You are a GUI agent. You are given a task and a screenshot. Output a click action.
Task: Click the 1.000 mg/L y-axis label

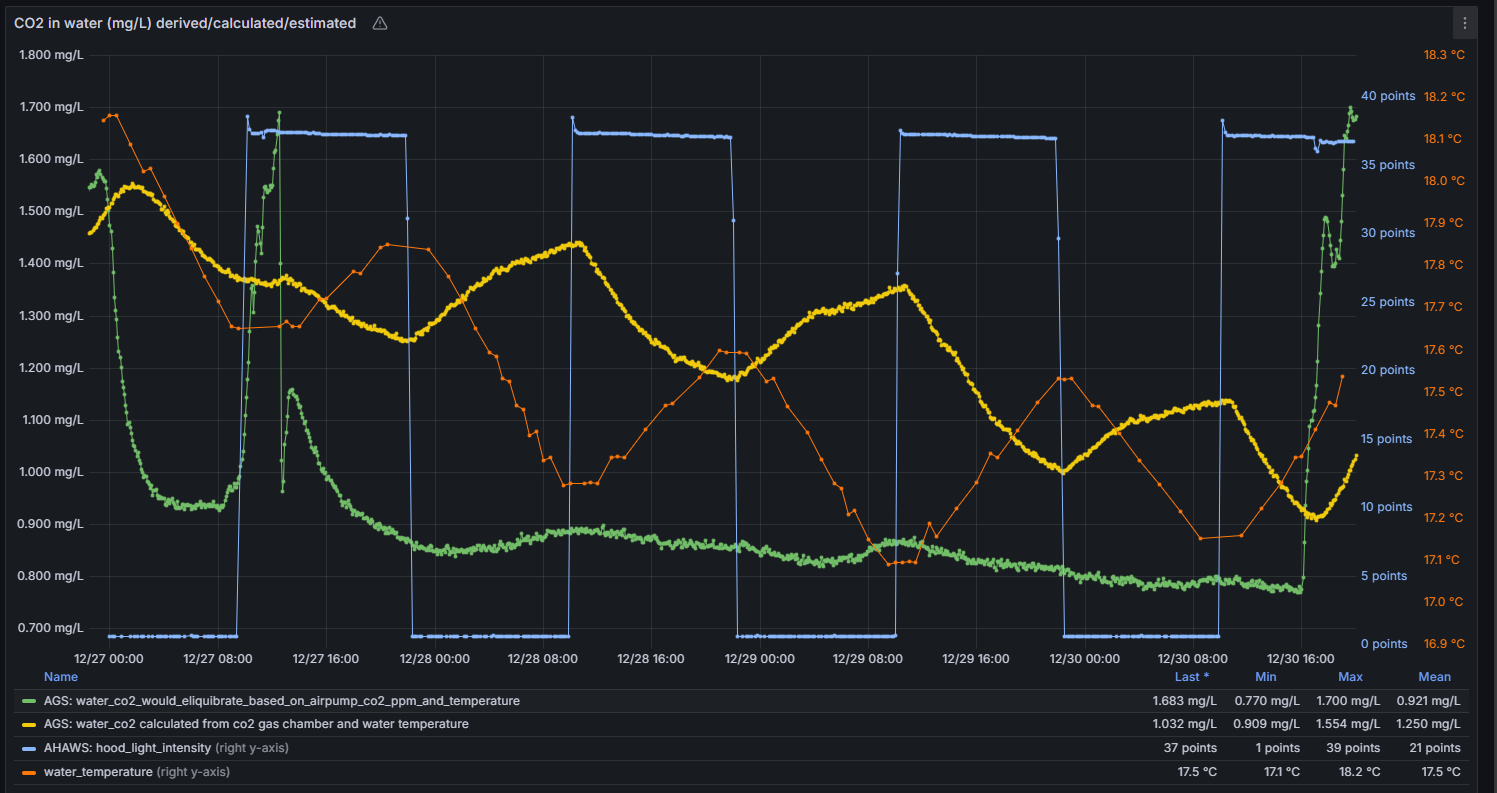(51, 472)
